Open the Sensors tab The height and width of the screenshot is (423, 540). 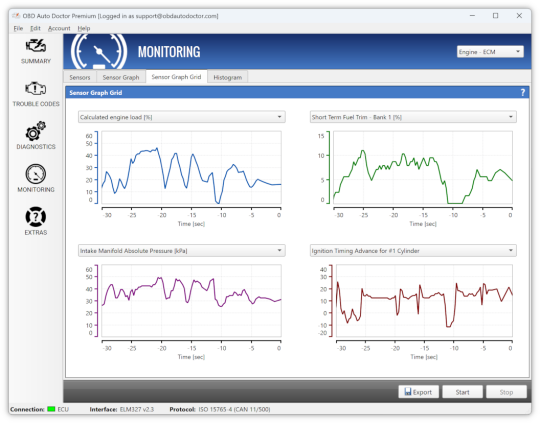pos(80,78)
